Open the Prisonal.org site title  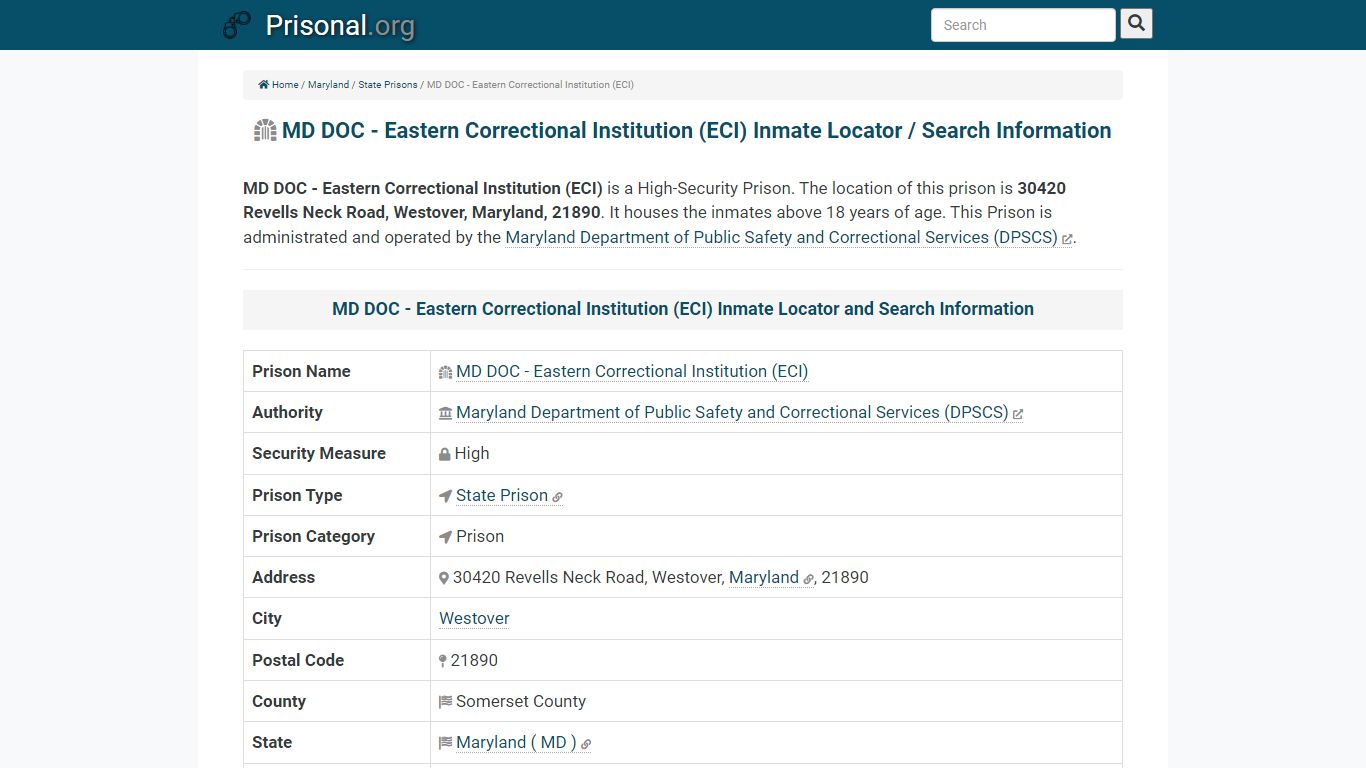[x=340, y=25]
